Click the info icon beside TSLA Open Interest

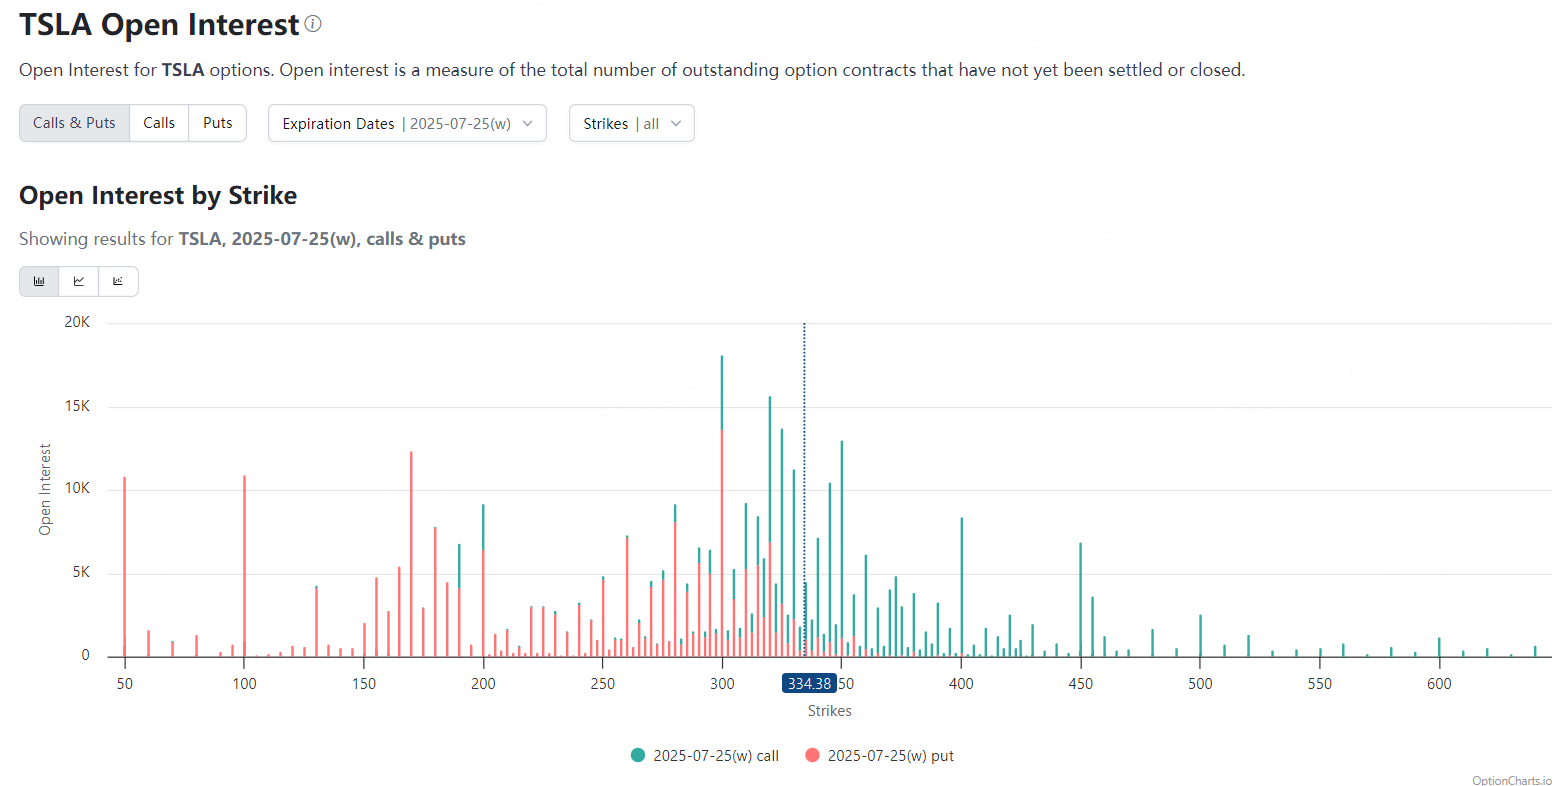pos(313,24)
